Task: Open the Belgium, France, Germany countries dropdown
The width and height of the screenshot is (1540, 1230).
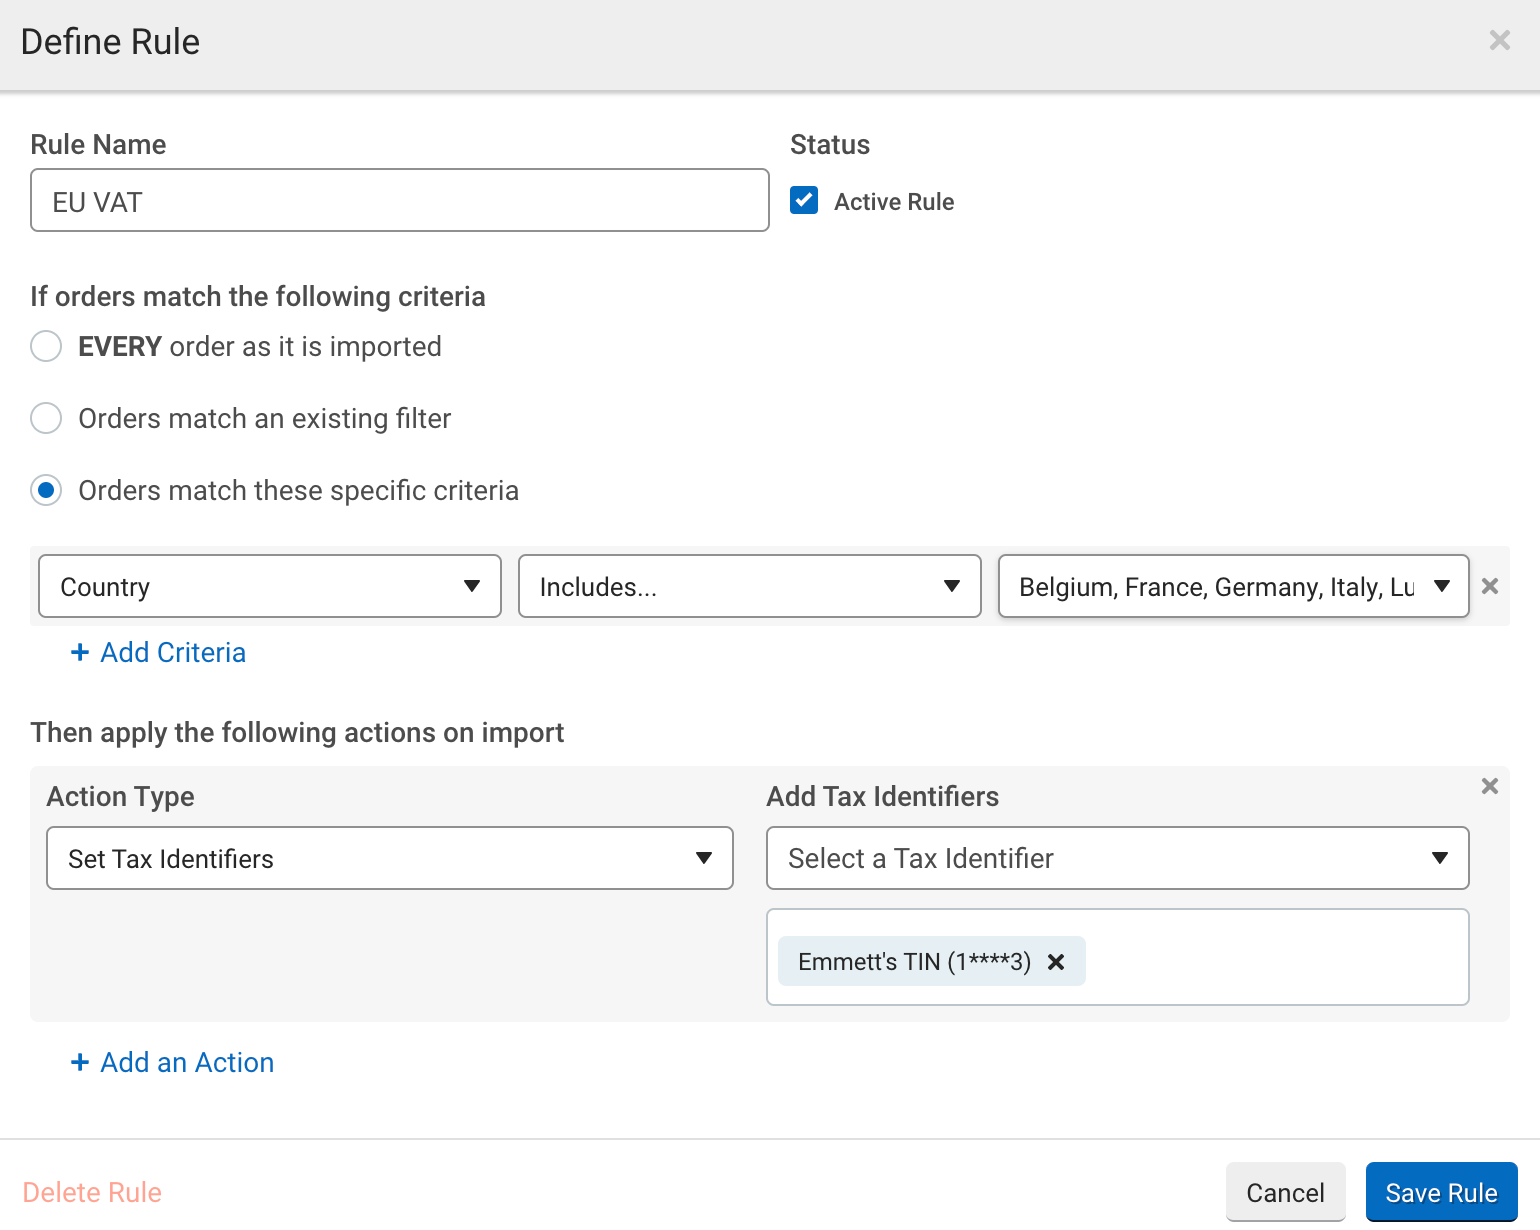Action: 1234,586
